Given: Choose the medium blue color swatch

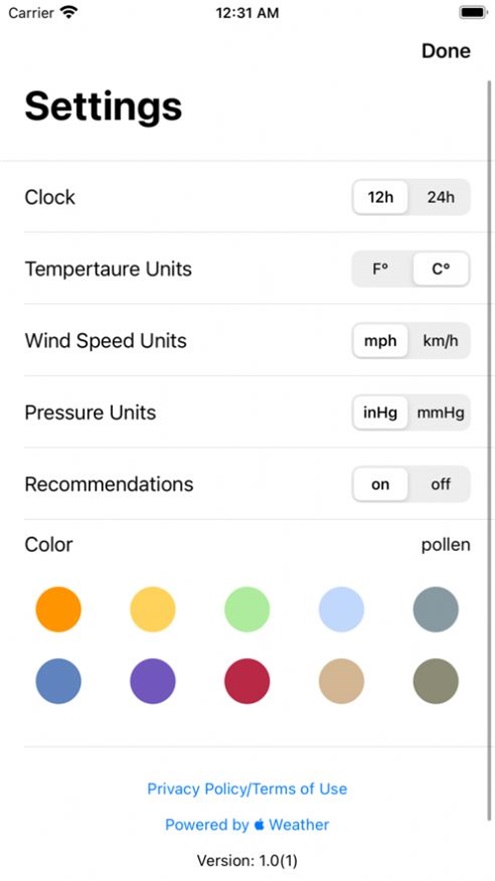Looking at the screenshot, I should [x=58, y=682].
